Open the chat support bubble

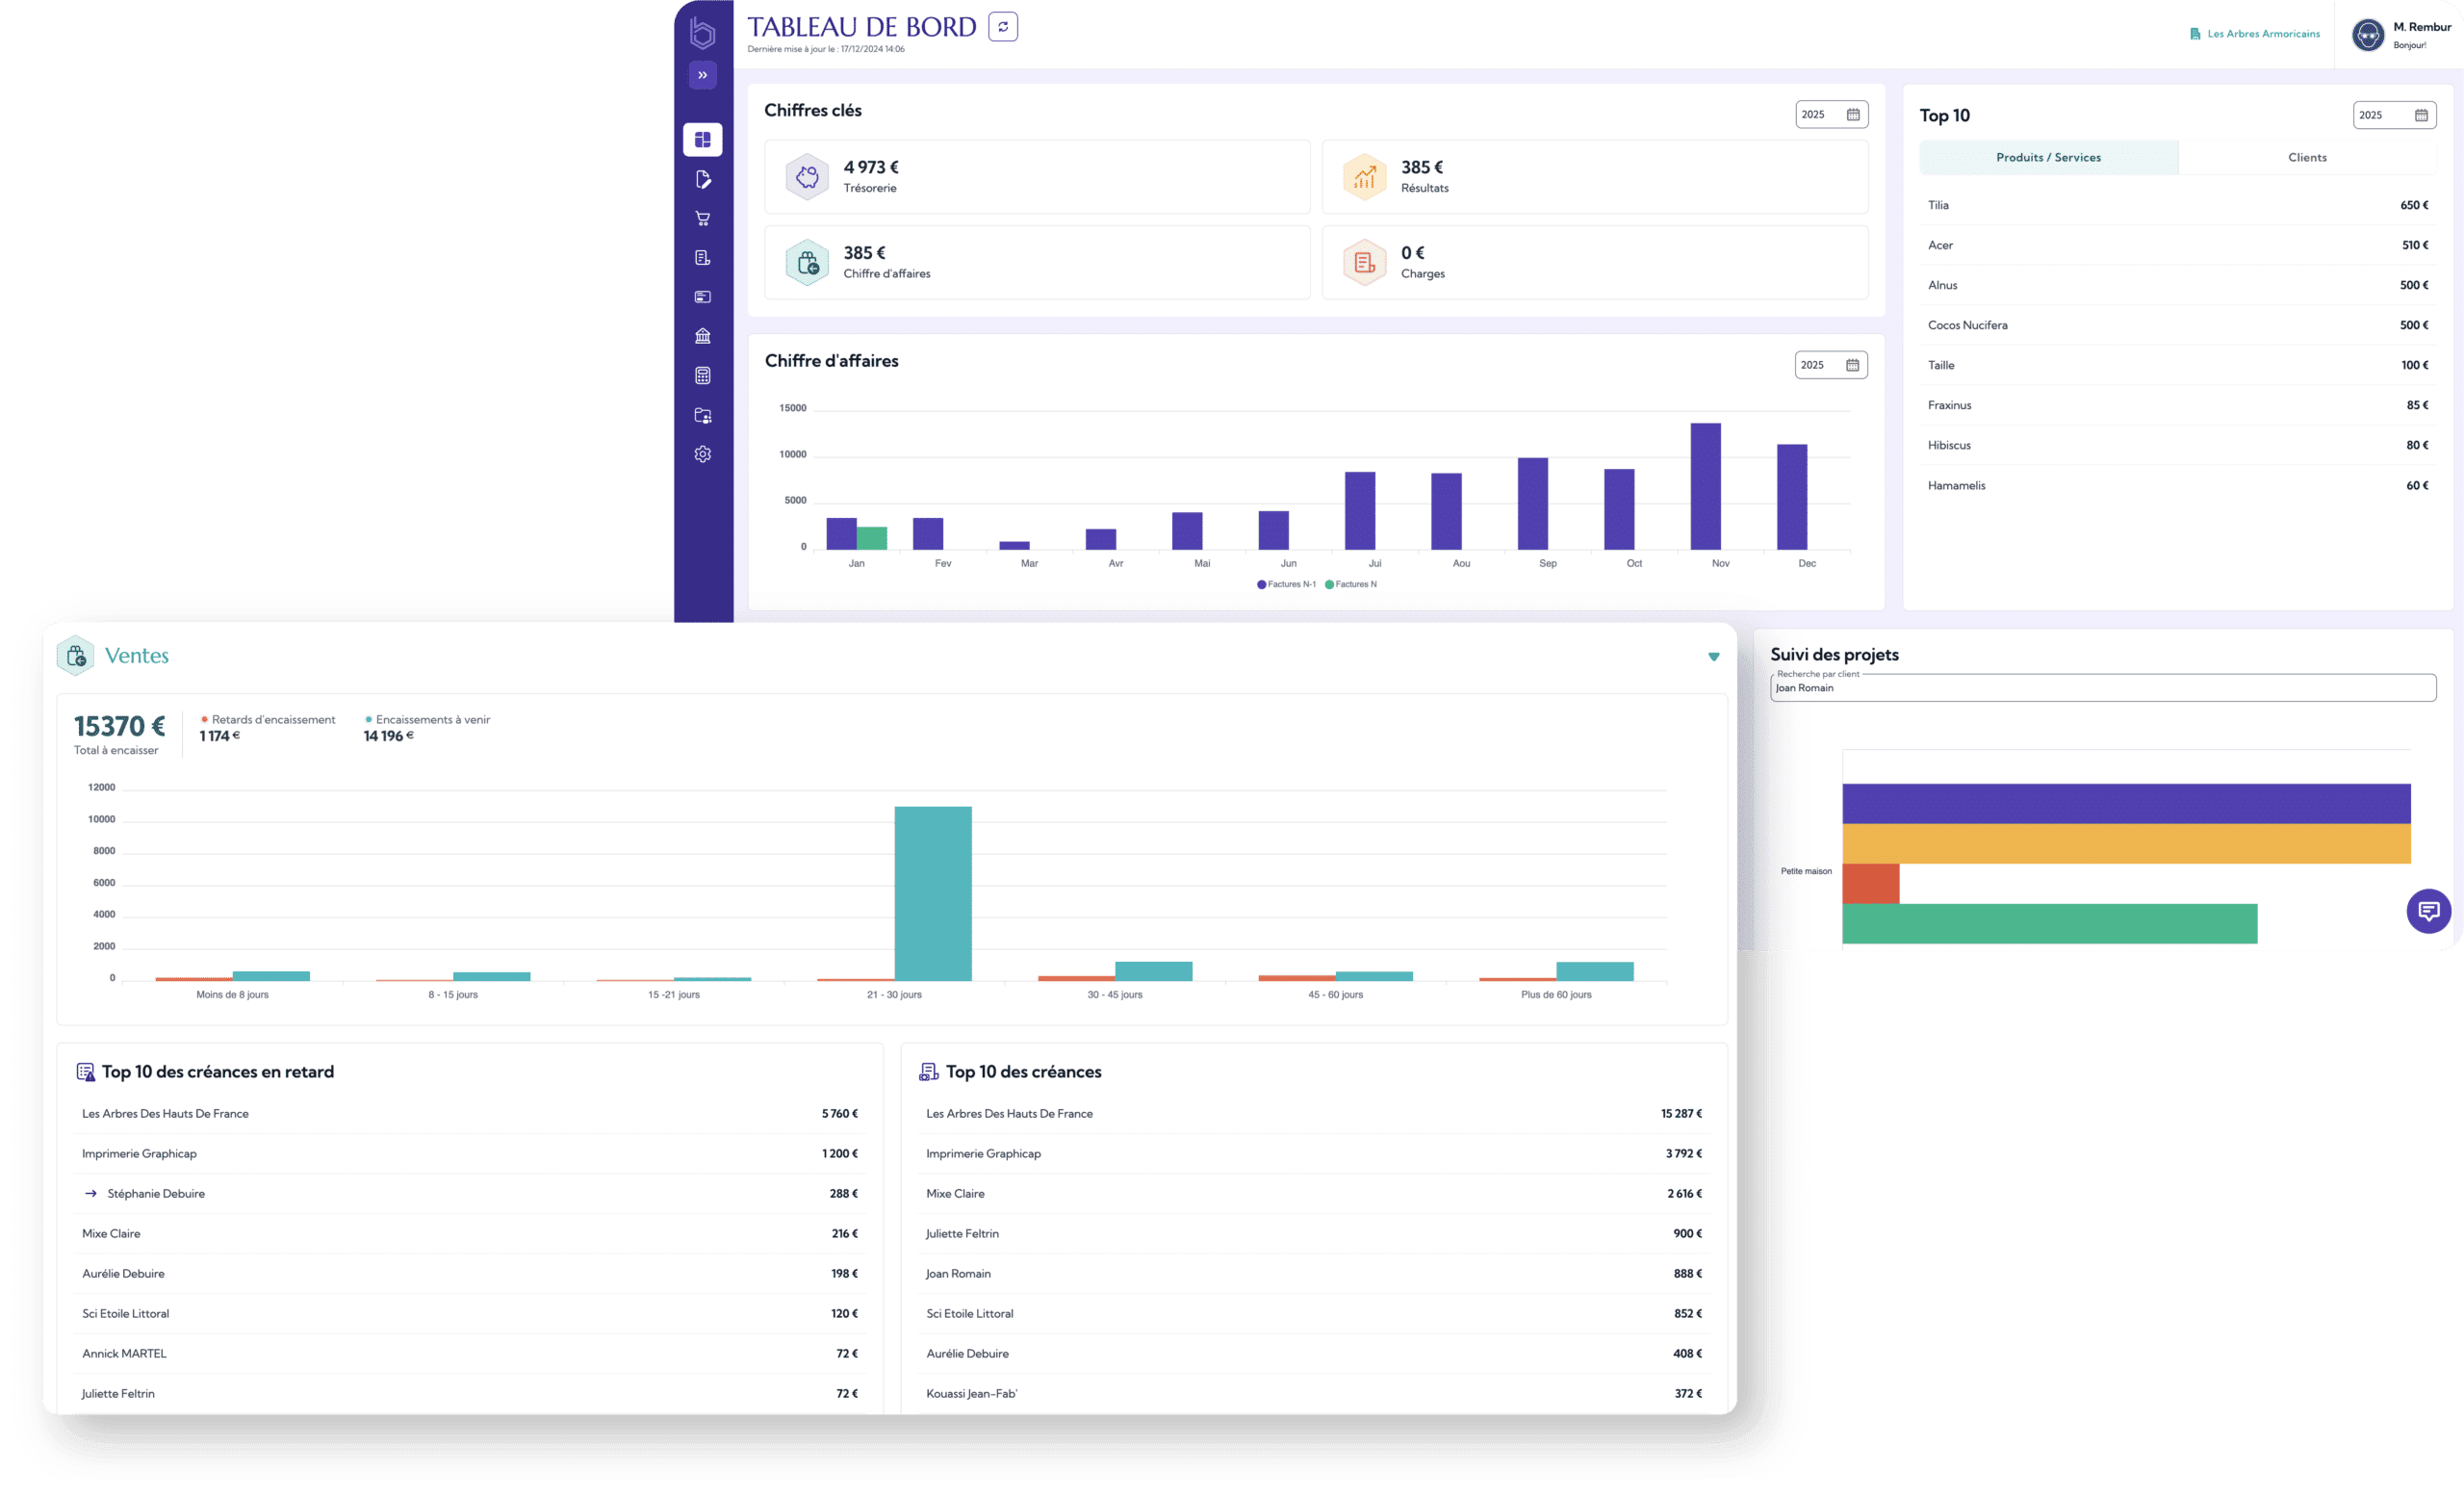coord(2428,910)
